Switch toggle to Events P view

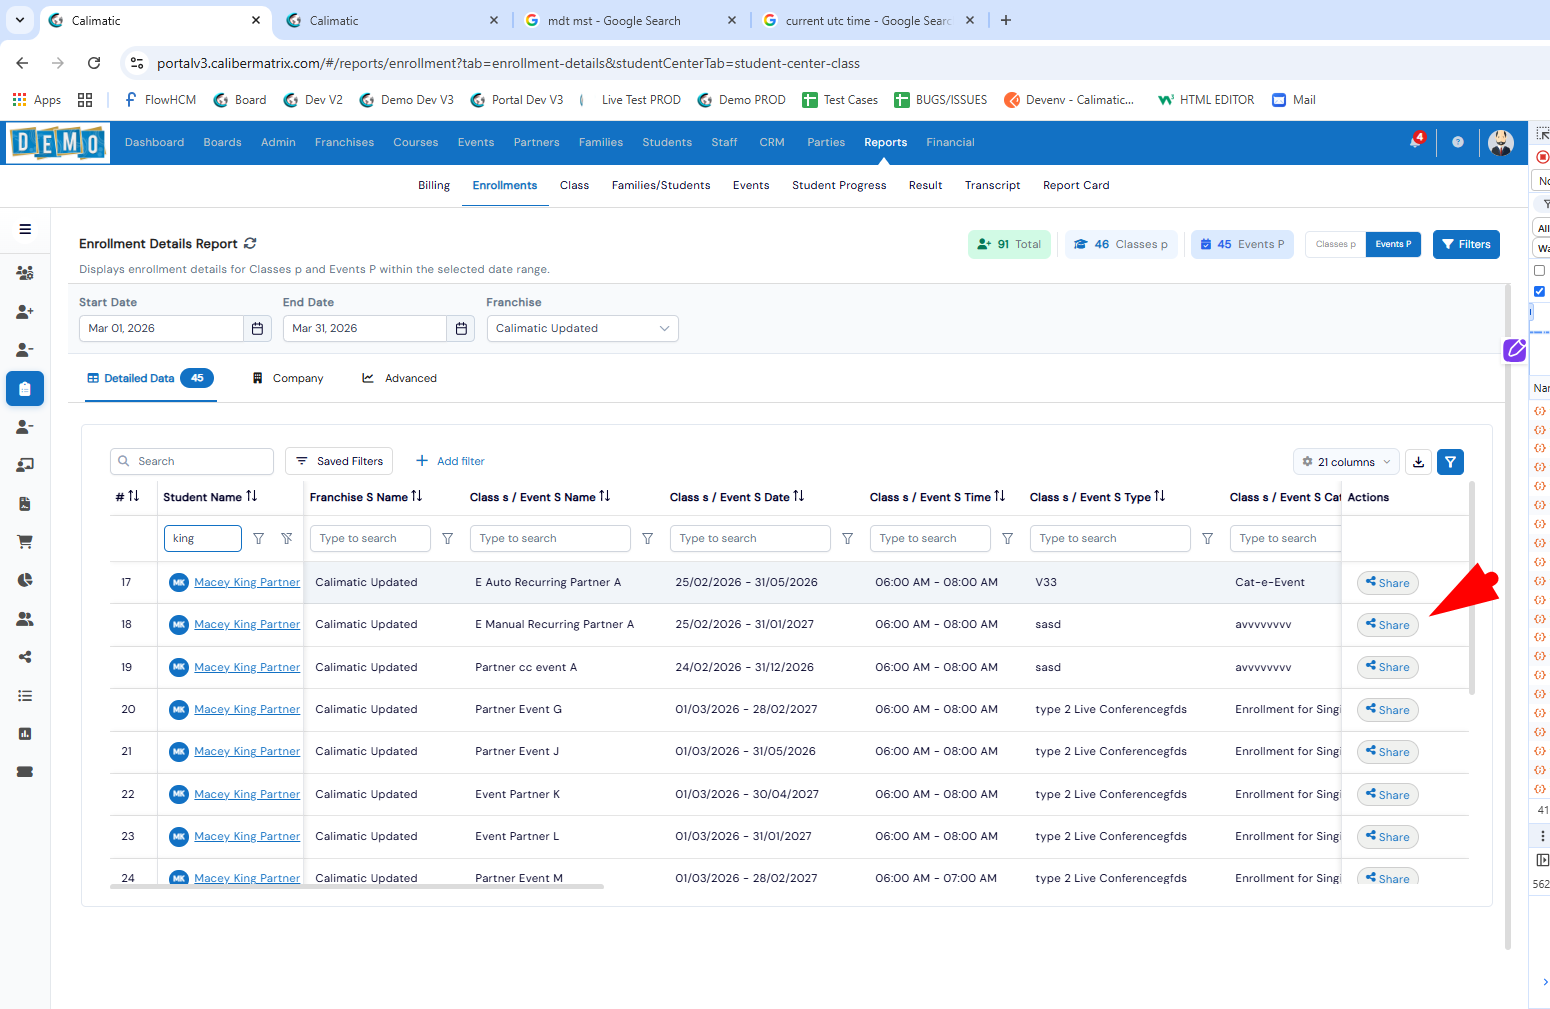[x=1393, y=244]
